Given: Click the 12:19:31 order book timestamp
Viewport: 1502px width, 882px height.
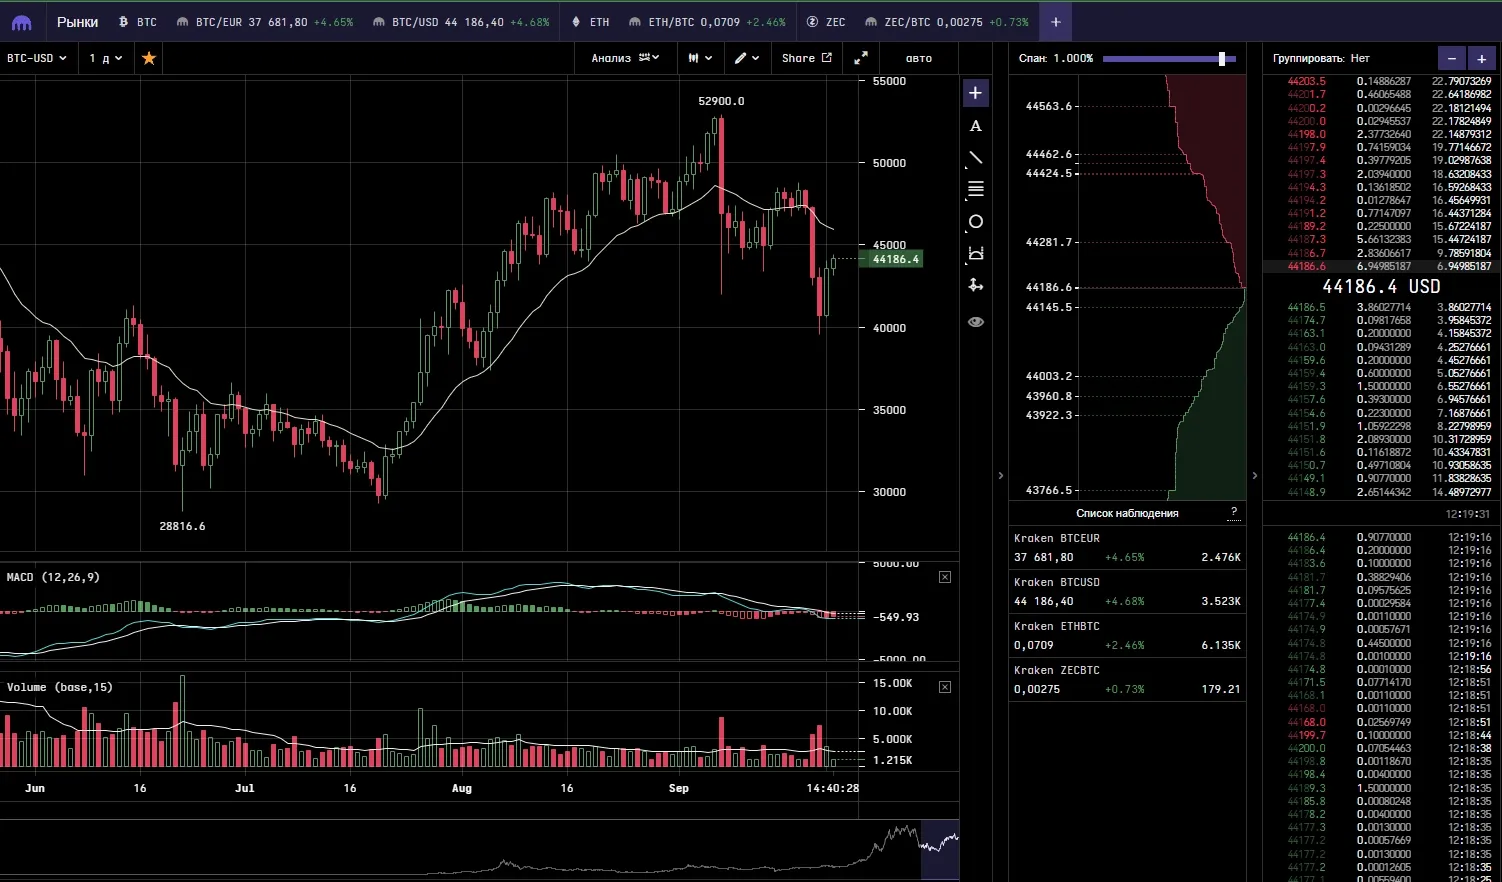Looking at the screenshot, I should pyautogui.click(x=1468, y=514).
